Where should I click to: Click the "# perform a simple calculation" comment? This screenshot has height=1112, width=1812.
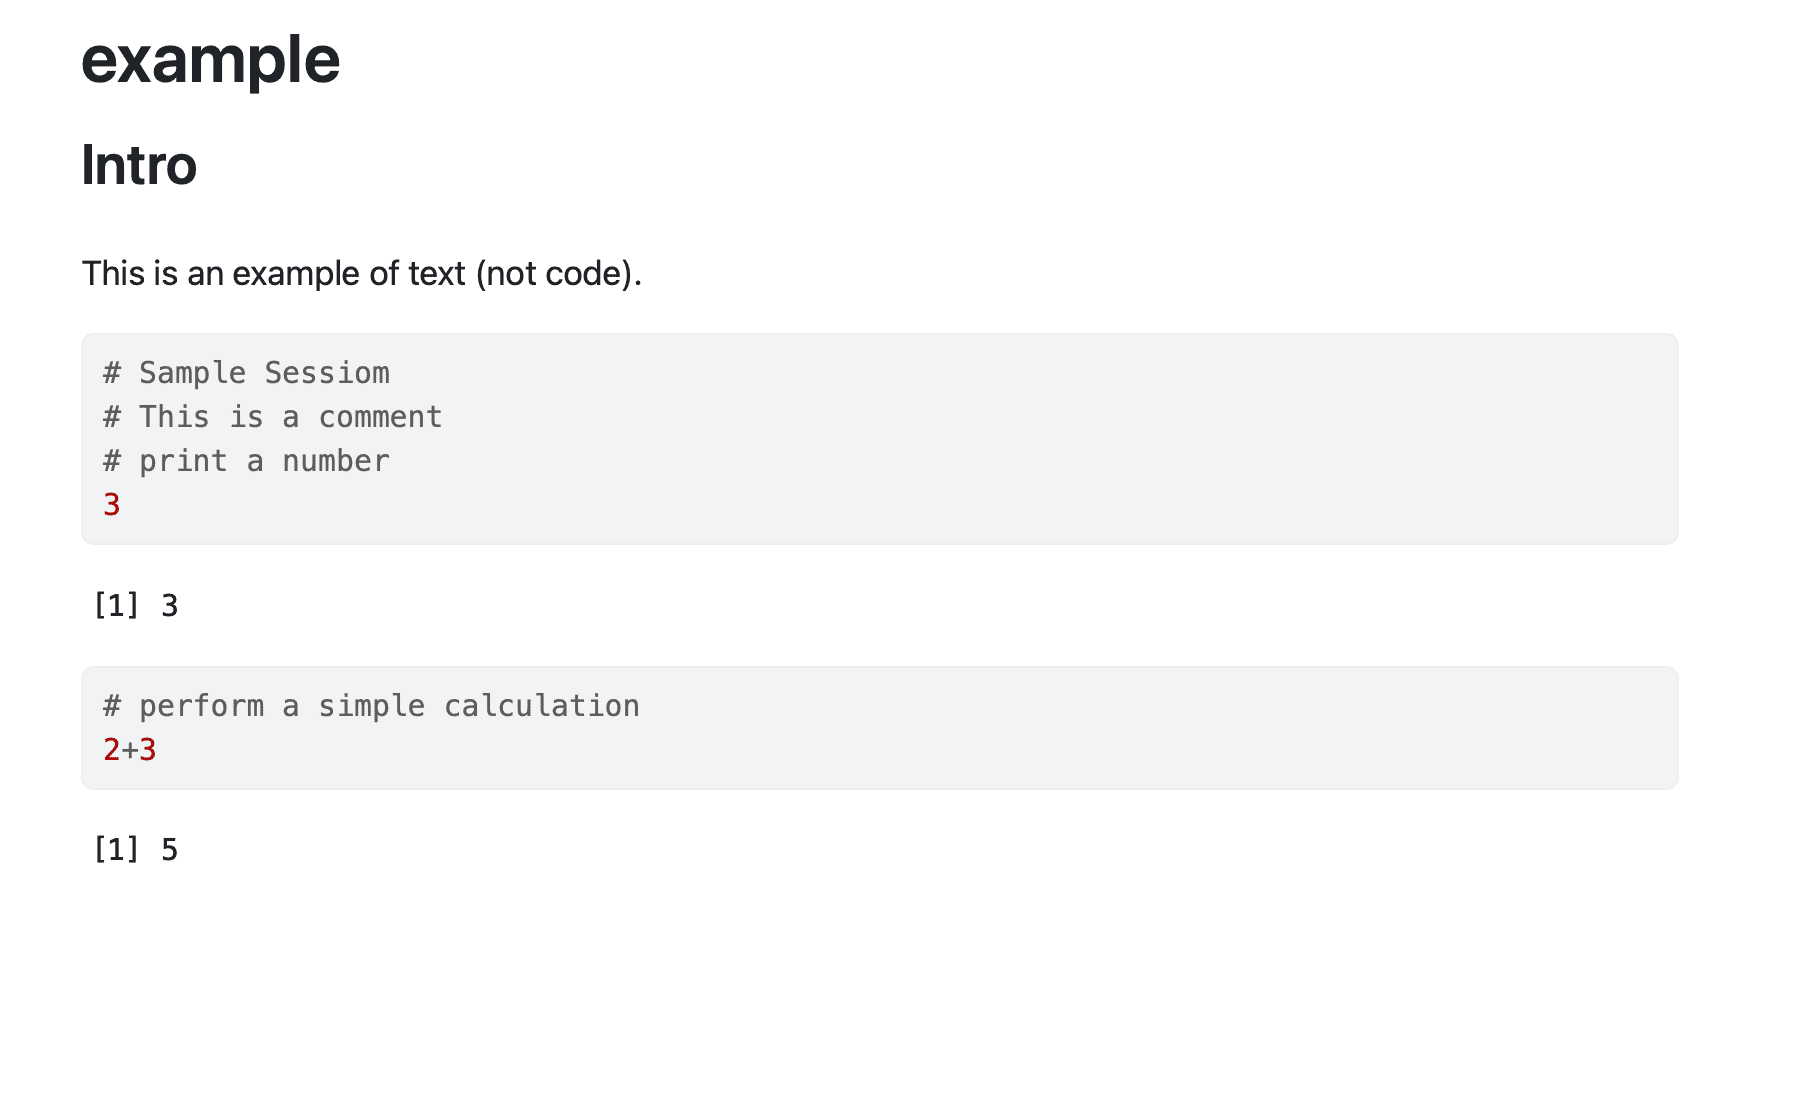[x=371, y=706]
